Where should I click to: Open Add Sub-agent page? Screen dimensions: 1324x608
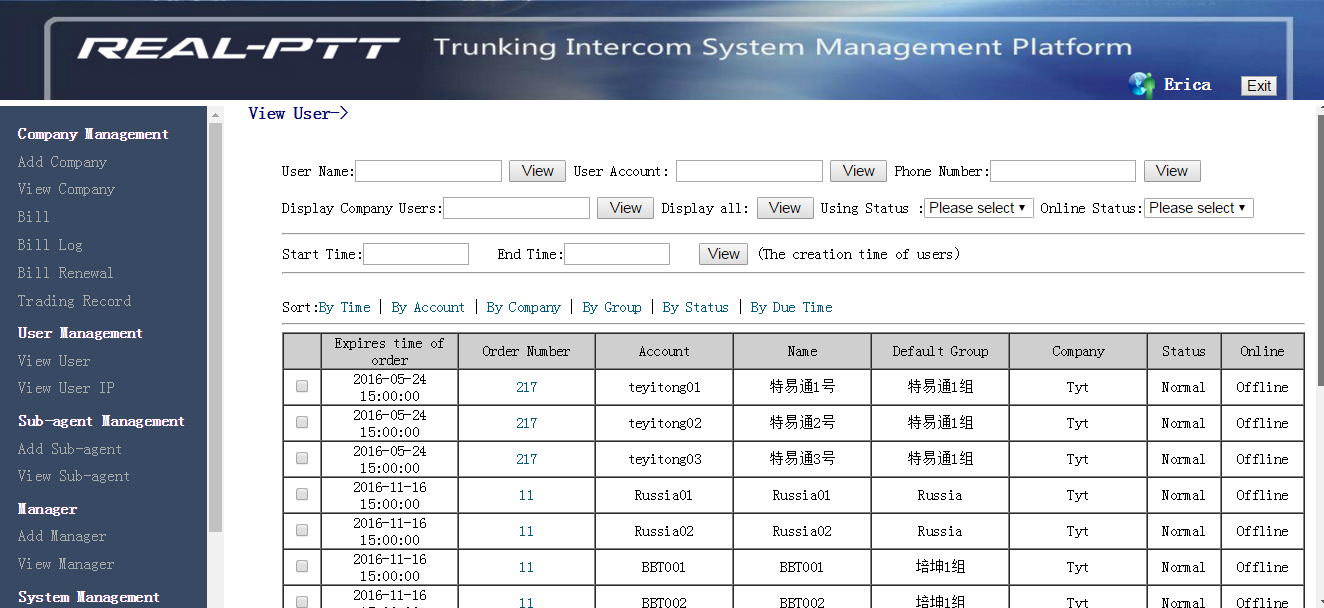70,449
